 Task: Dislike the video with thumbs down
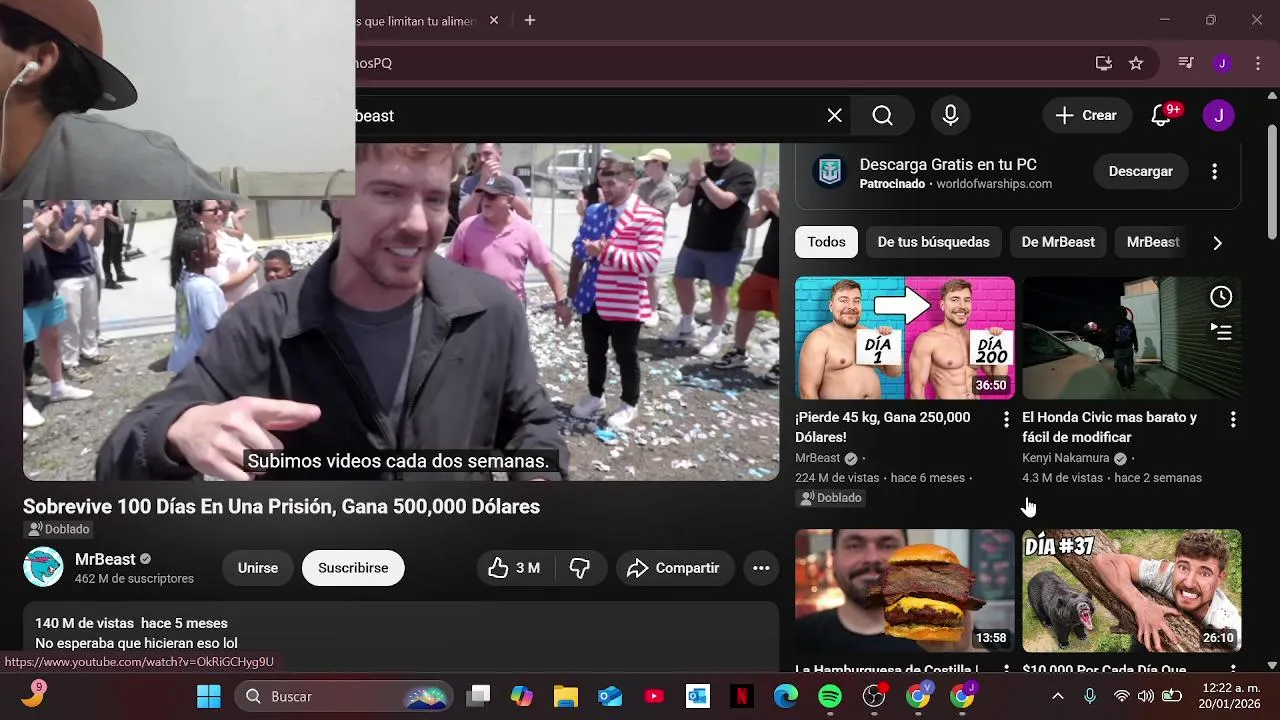(x=580, y=568)
